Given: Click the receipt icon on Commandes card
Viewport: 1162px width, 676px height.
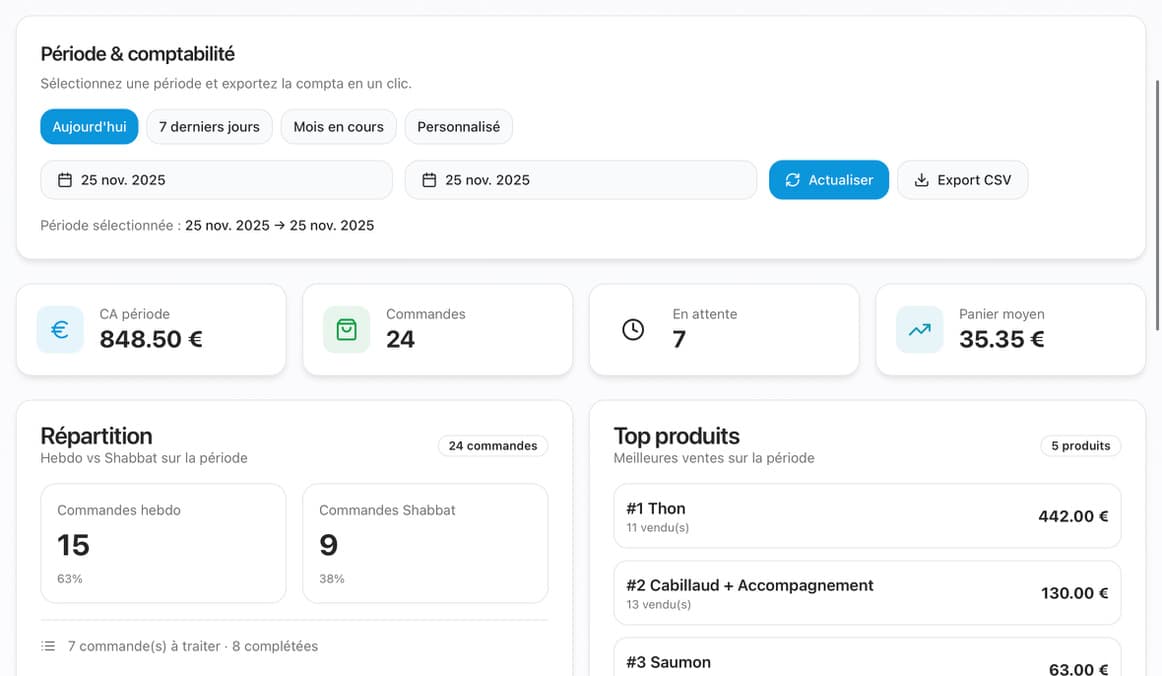Looking at the screenshot, I should click(345, 329).
